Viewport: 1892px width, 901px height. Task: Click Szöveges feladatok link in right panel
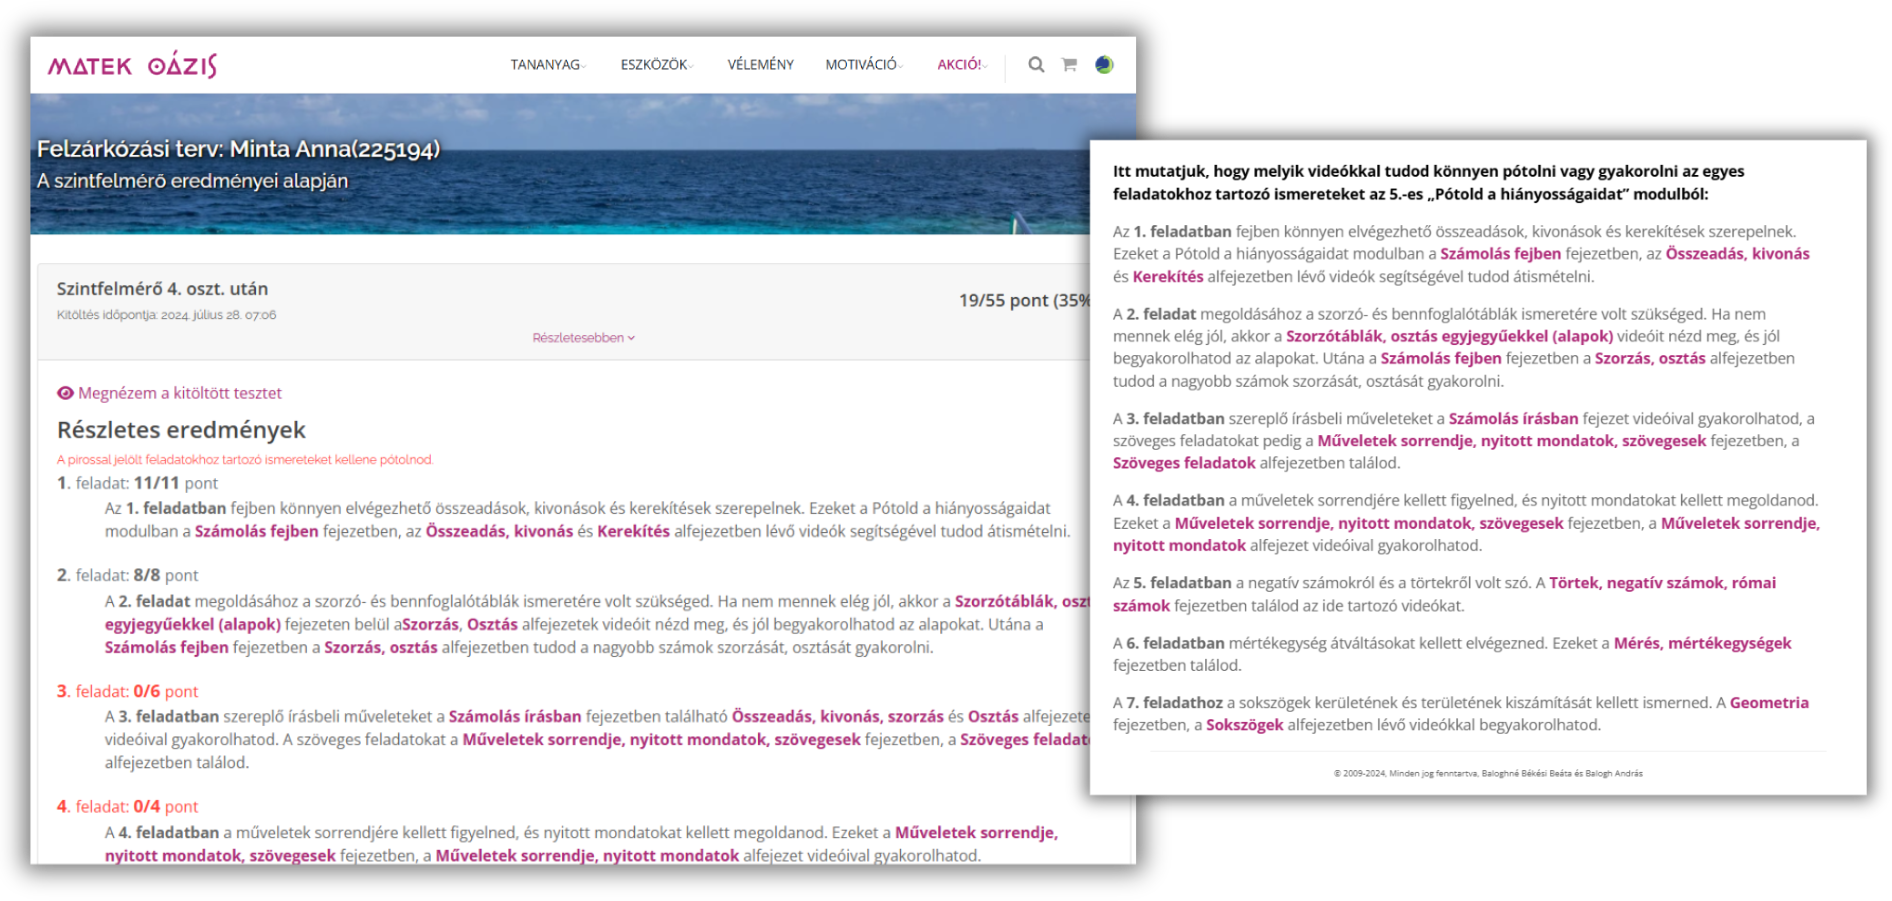point(1184,463)
